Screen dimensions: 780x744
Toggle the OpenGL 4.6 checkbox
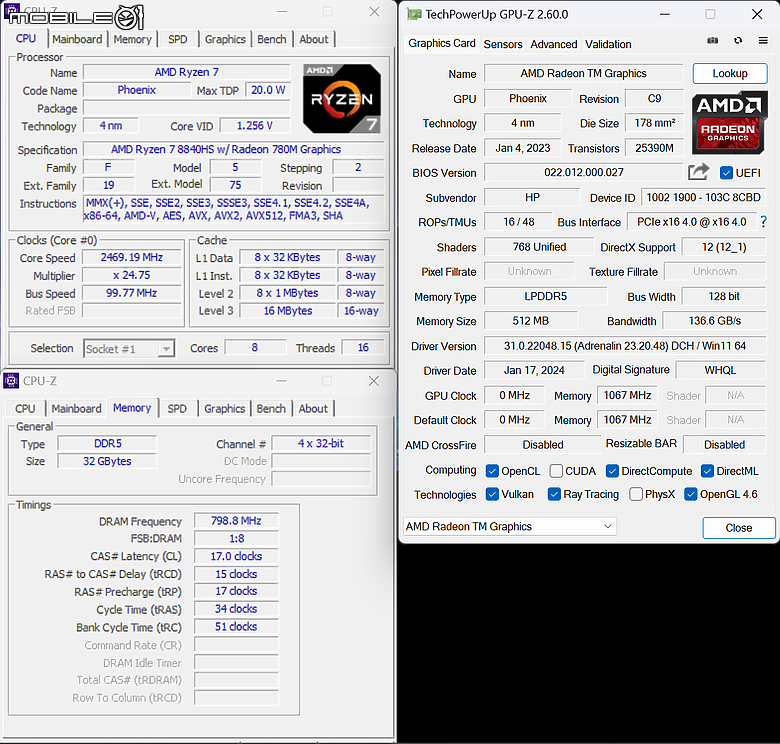pyautogui.click(x=690, y=494)
